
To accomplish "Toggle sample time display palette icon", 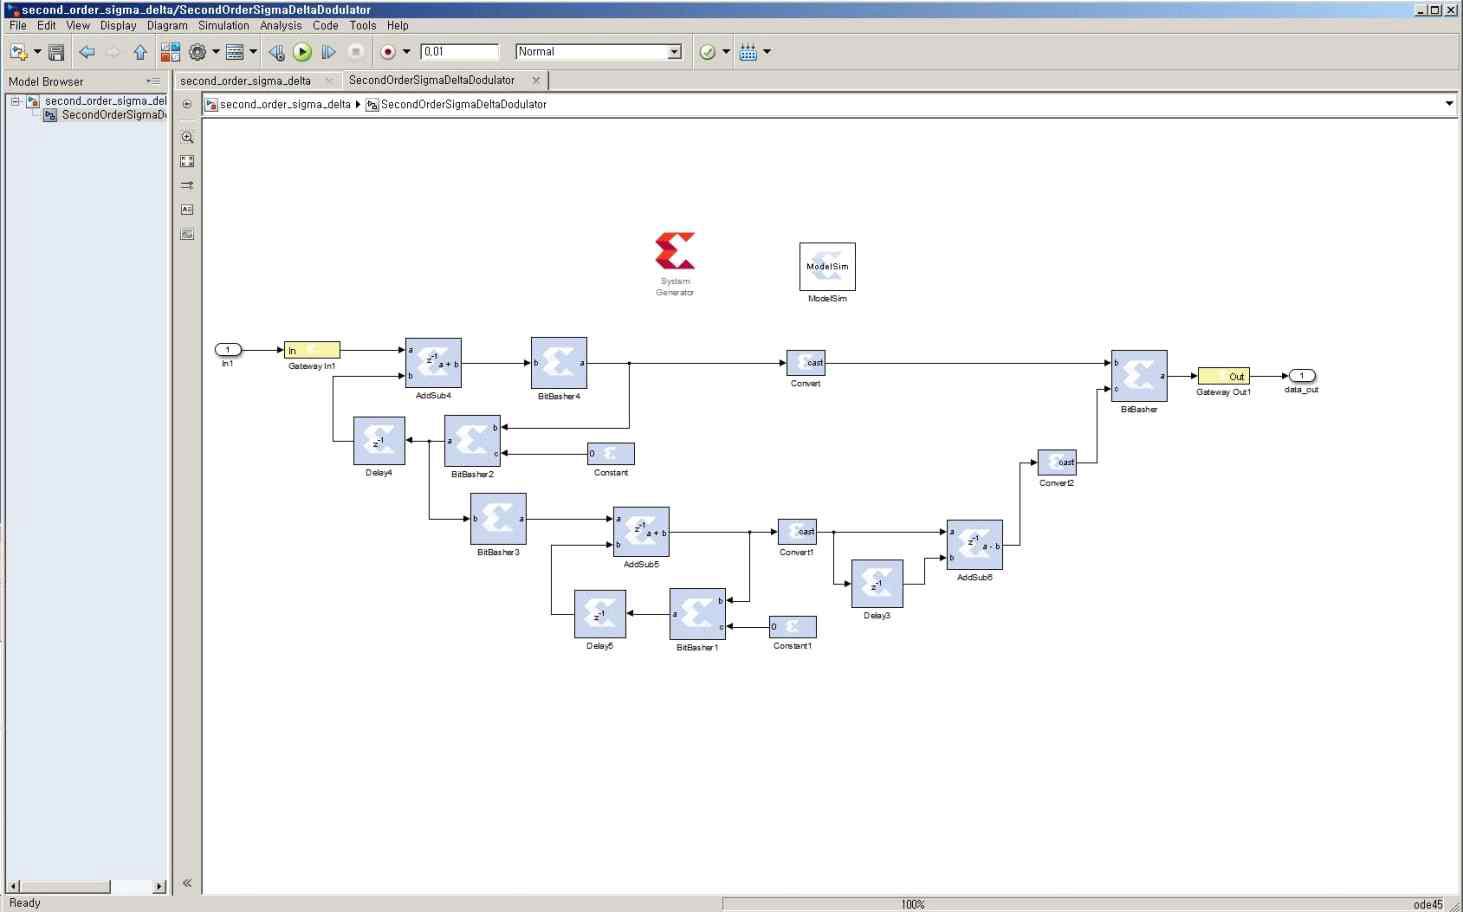I will 187,185.
